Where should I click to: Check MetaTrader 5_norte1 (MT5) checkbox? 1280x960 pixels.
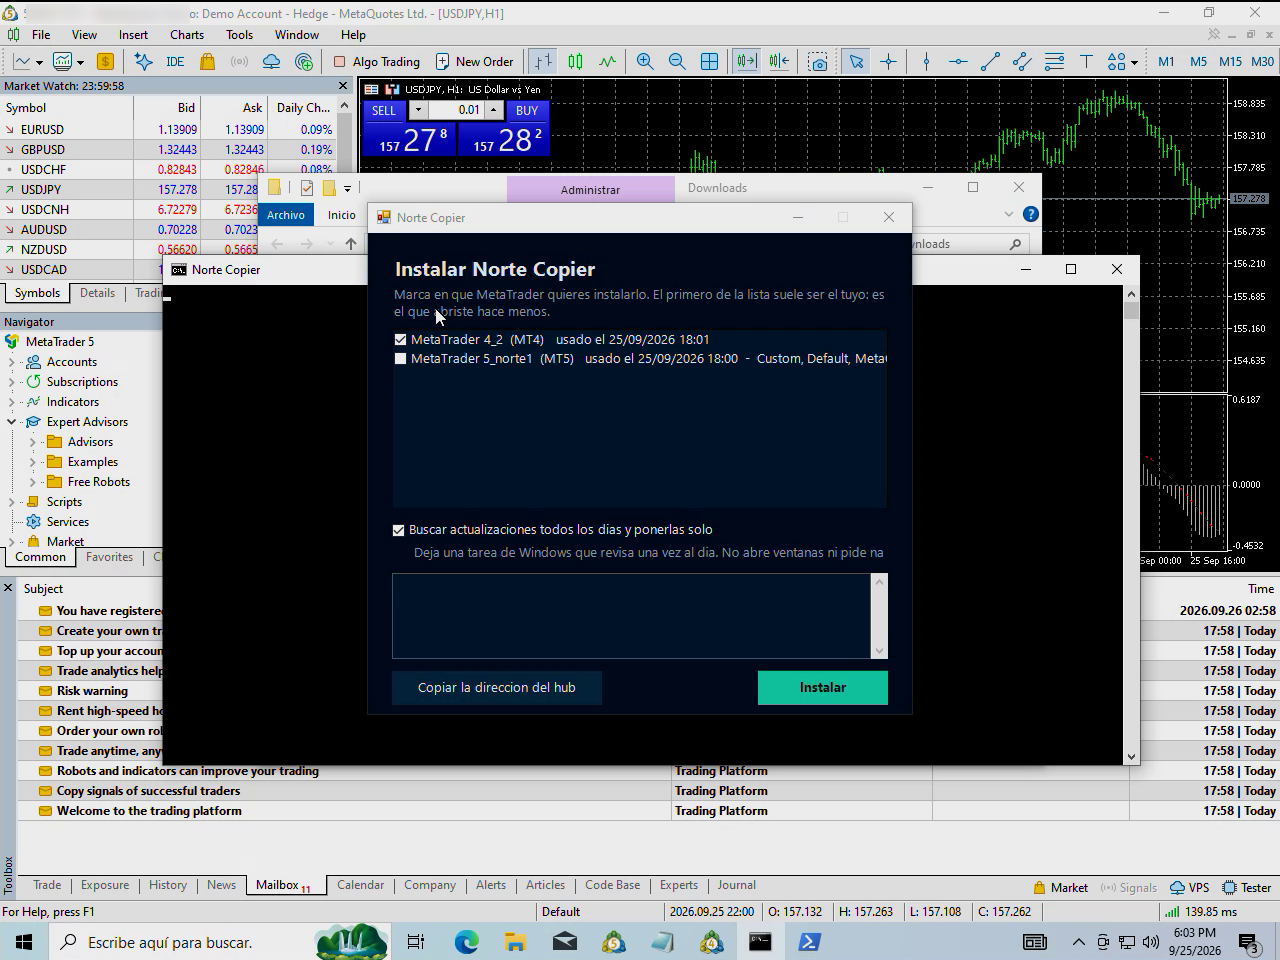[x=401, y=358]
